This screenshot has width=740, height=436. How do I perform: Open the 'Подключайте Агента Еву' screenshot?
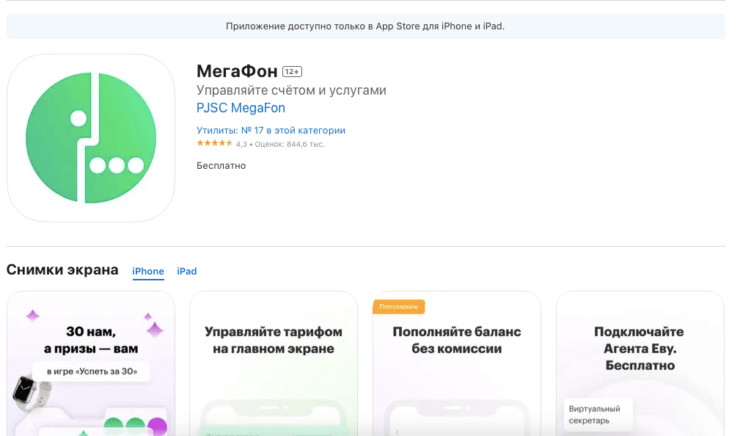pyautogui.click(x=640, y=363)
